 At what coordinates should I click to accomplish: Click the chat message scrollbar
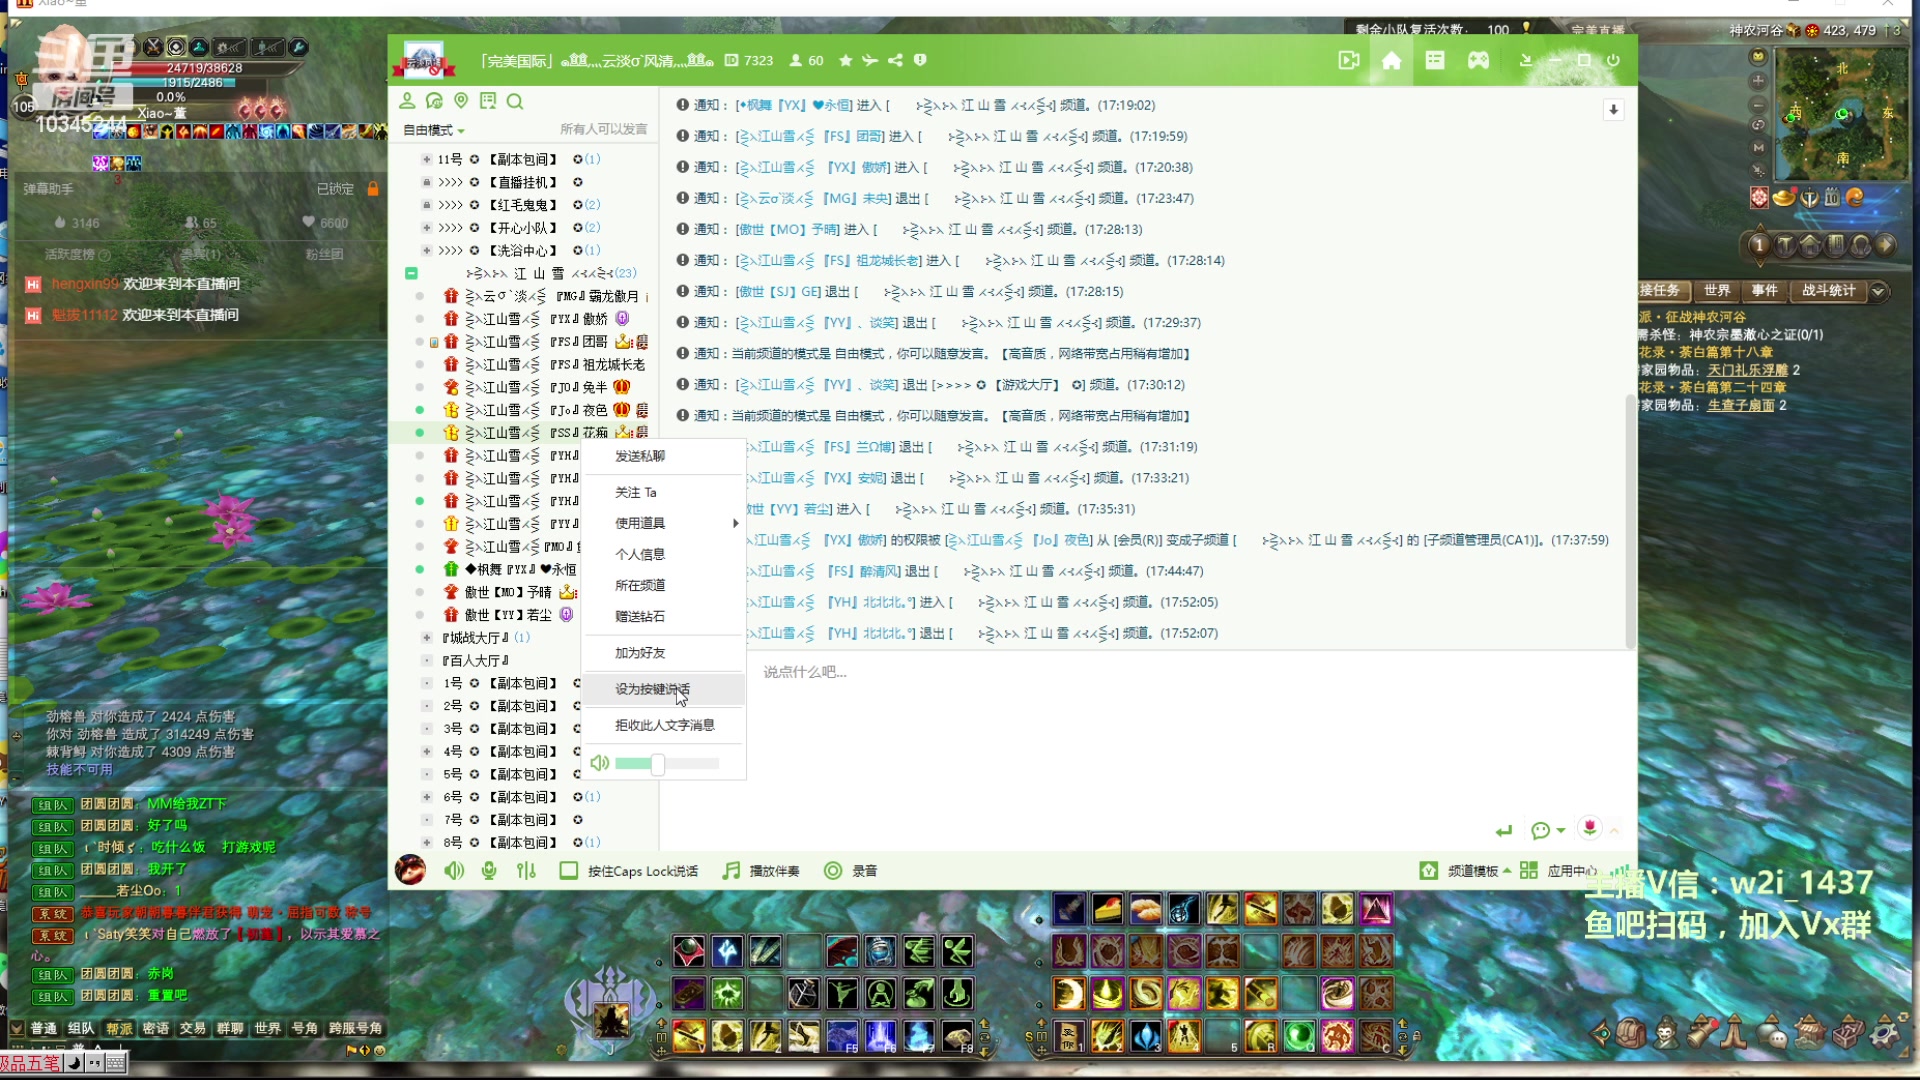click(1630, 520)
